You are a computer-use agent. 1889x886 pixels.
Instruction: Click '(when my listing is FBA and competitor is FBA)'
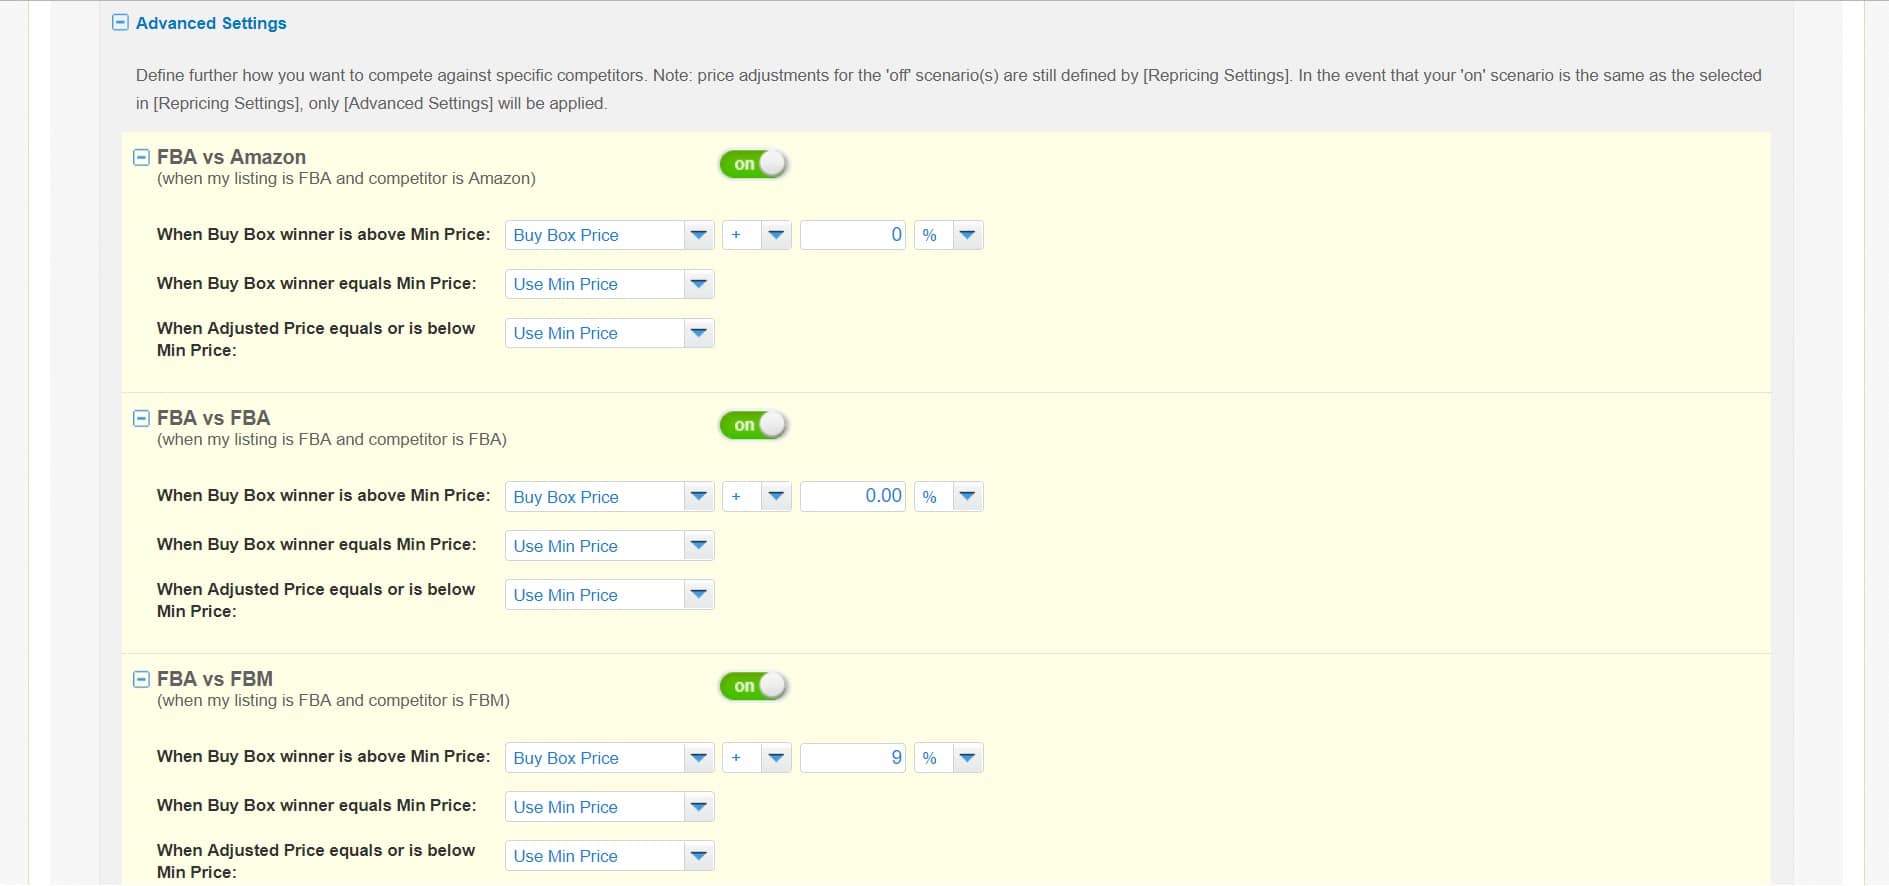[x=332, y=440]
